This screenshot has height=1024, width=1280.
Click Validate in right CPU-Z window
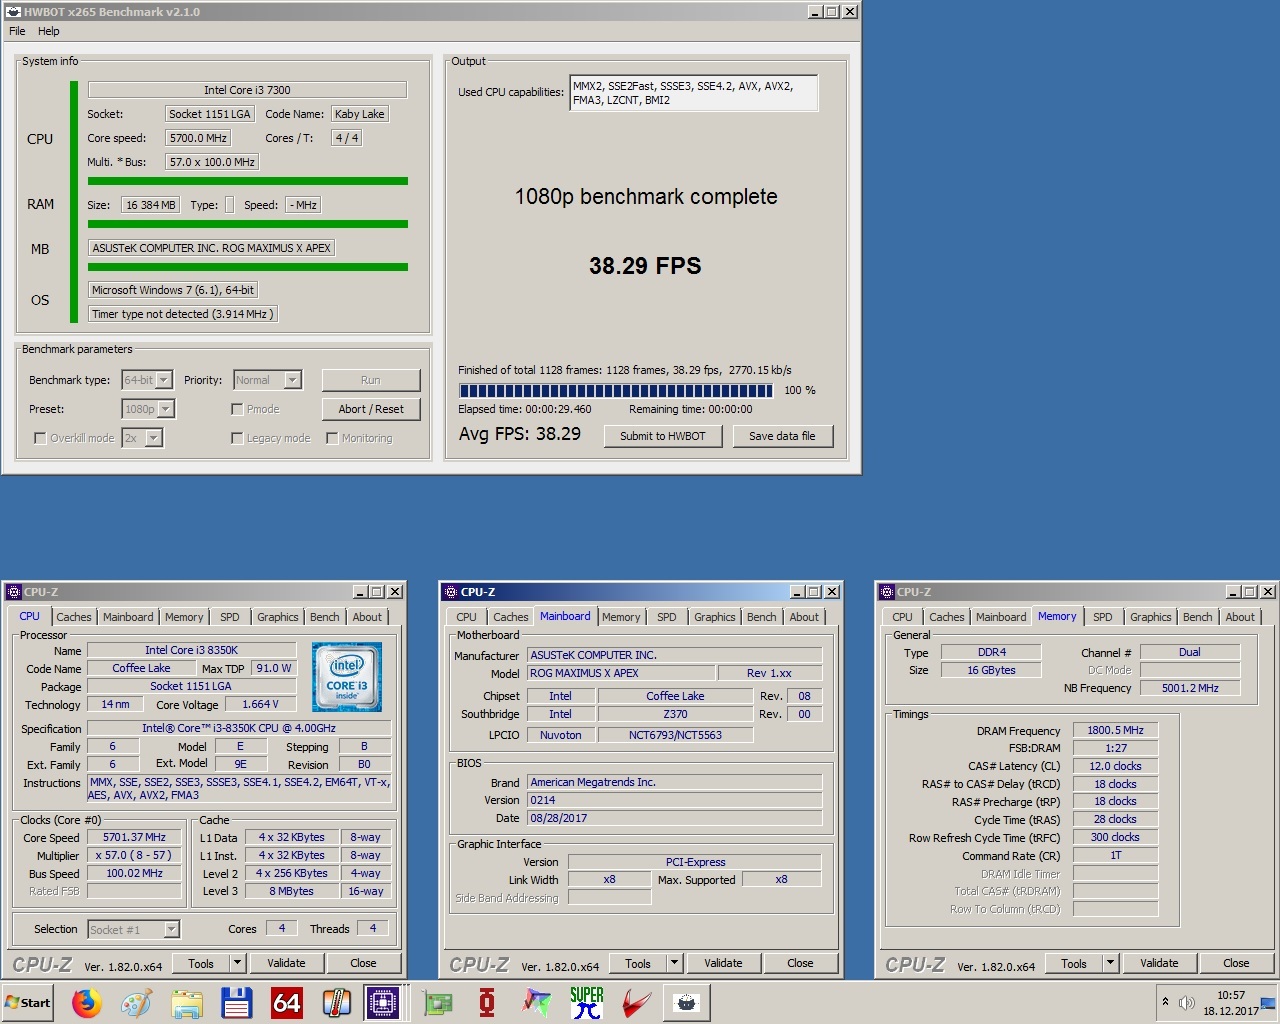1159,963
